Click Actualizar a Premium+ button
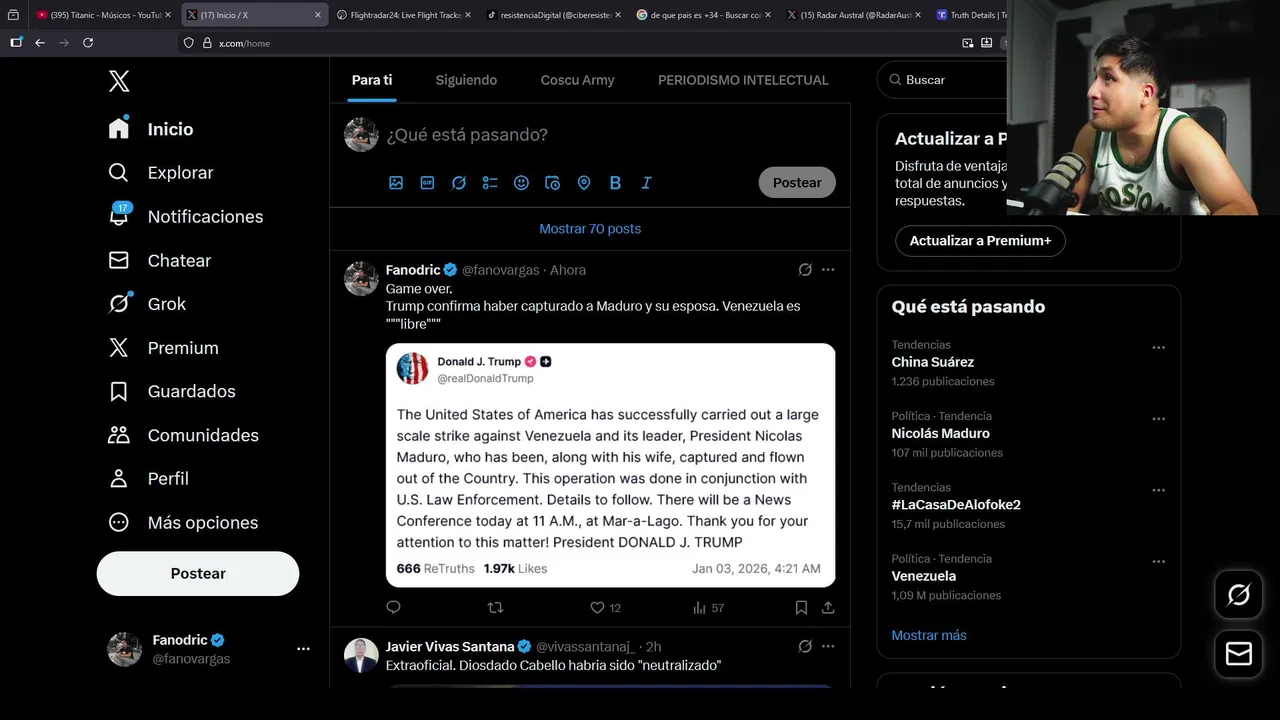 tap(980, 241)
